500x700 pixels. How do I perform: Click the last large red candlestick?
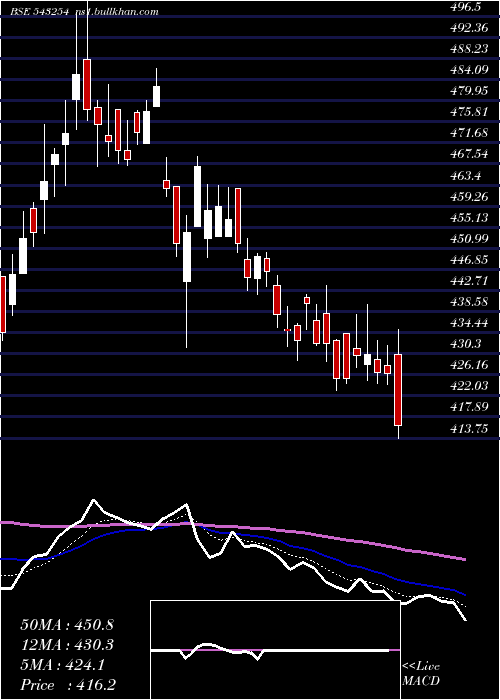pyautogui.click(x=398, y=390)
